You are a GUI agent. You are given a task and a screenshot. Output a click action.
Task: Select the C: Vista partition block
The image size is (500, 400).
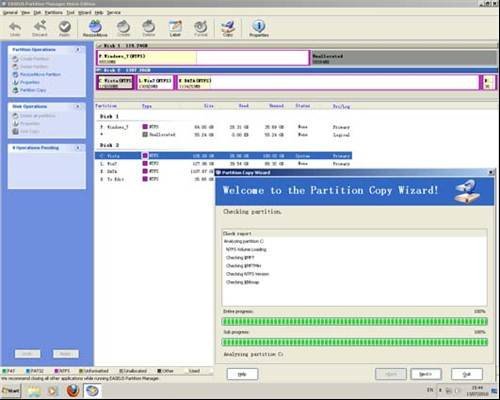pyautogui.click(x=116, y=82)
